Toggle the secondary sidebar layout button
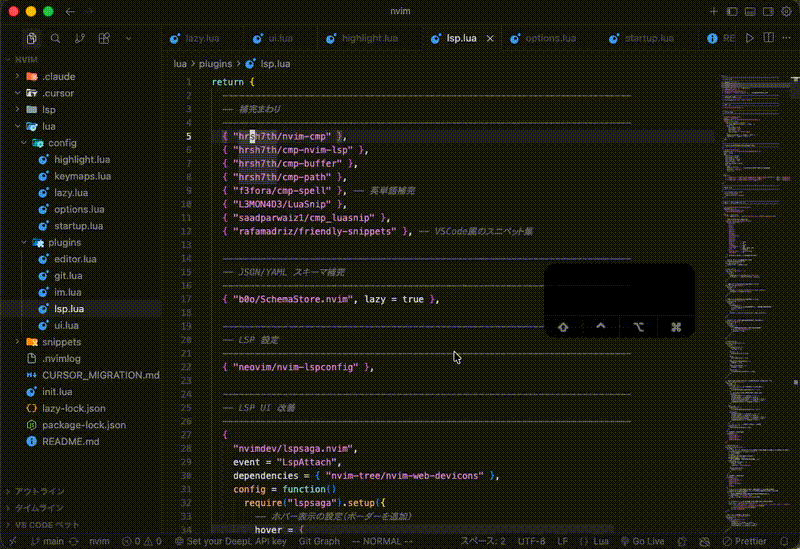The width and height of the screenshot is (800, 549). click(x=766, y=11)
